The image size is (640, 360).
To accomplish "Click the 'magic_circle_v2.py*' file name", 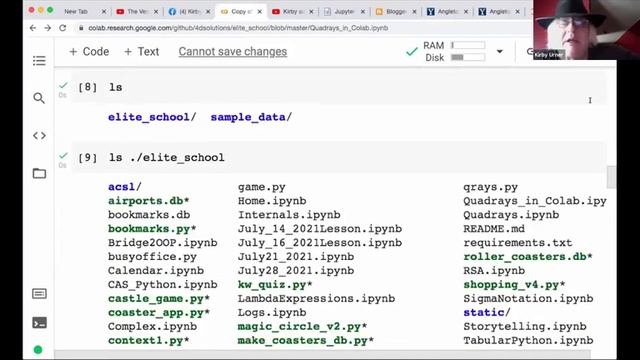I will point(302,327).
